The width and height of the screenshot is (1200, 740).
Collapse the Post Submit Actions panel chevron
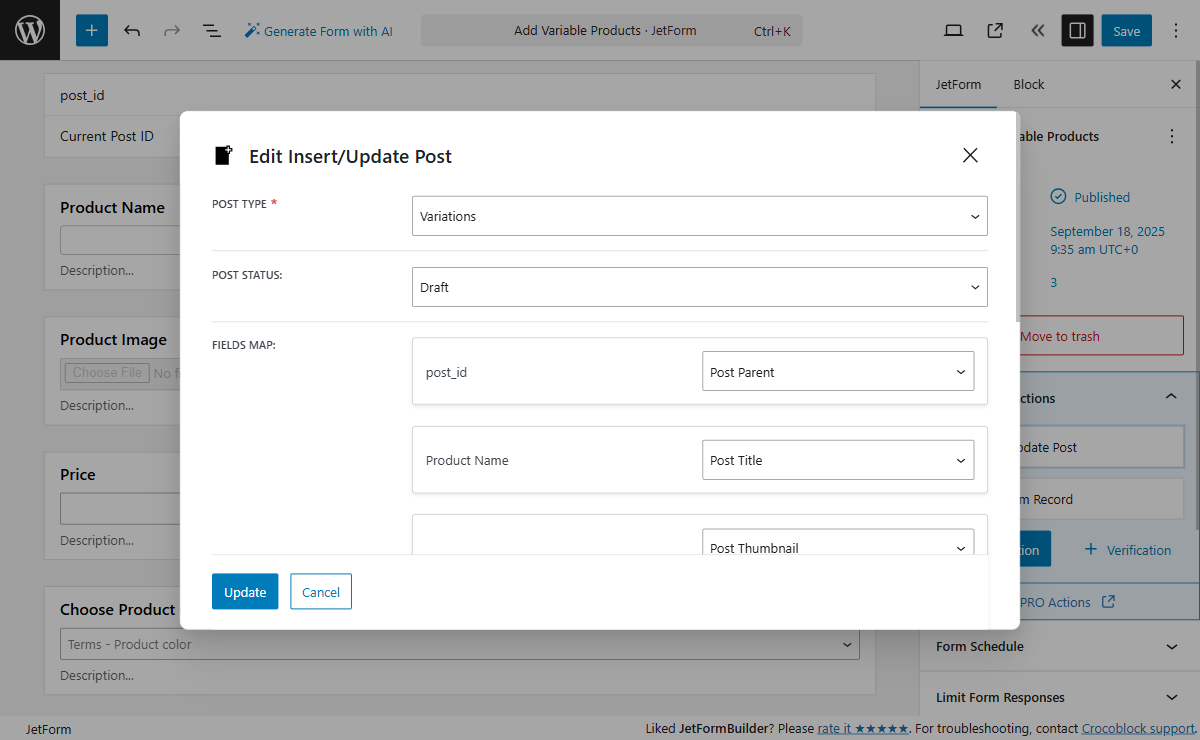1171,397
